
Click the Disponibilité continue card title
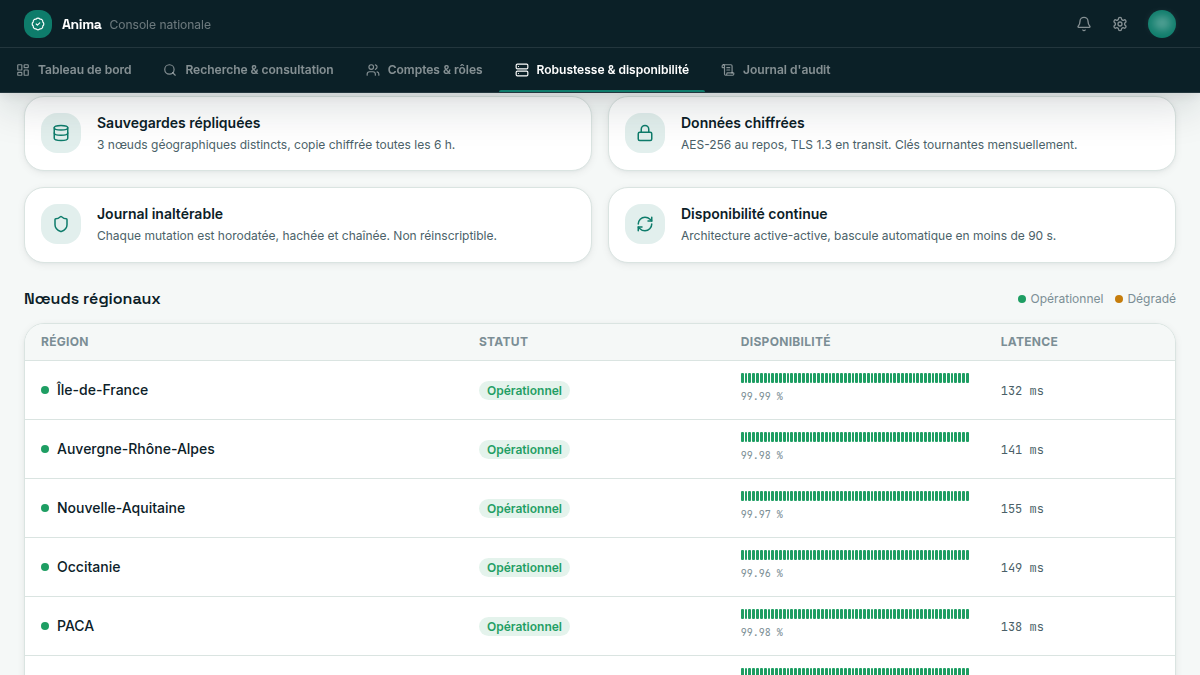(x=754, y=214)
